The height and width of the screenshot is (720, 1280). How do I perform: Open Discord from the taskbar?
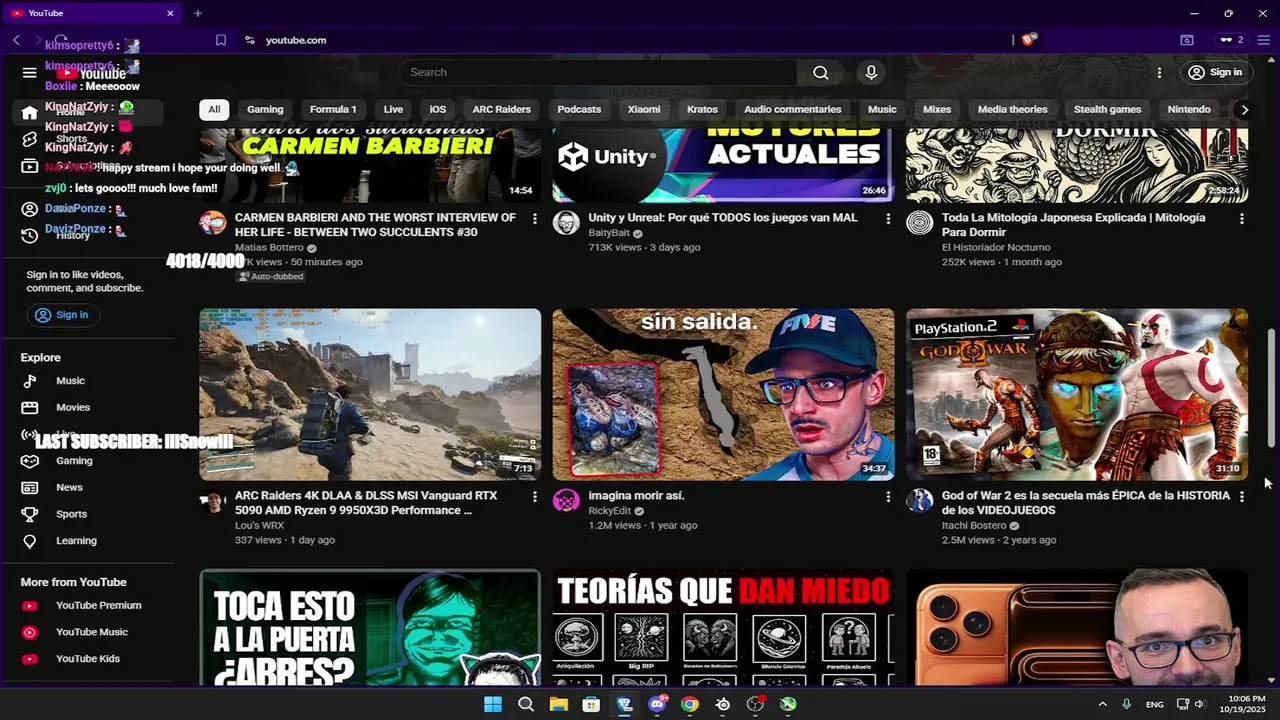click(657, 704)
